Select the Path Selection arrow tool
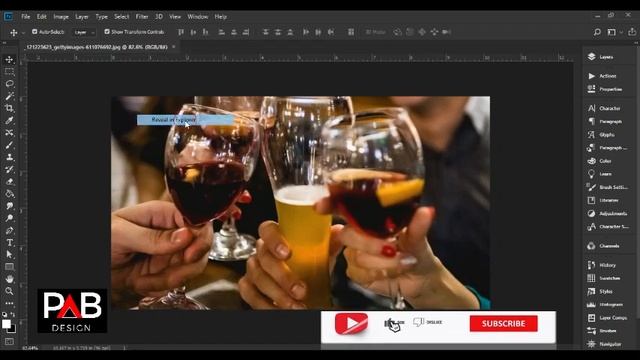This screenshot has height=360, width=640. 9,254
